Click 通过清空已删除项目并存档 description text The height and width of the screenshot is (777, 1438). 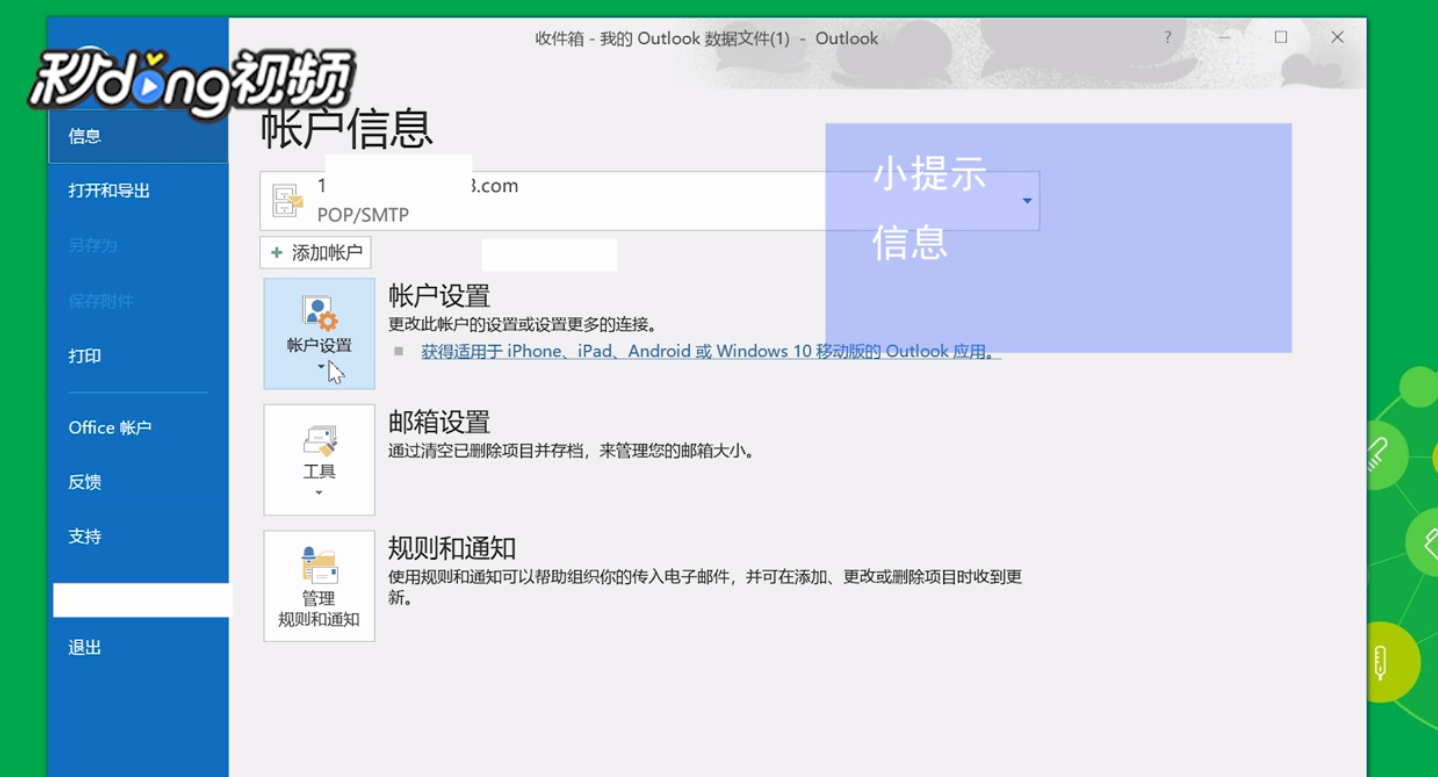point(573,451)
